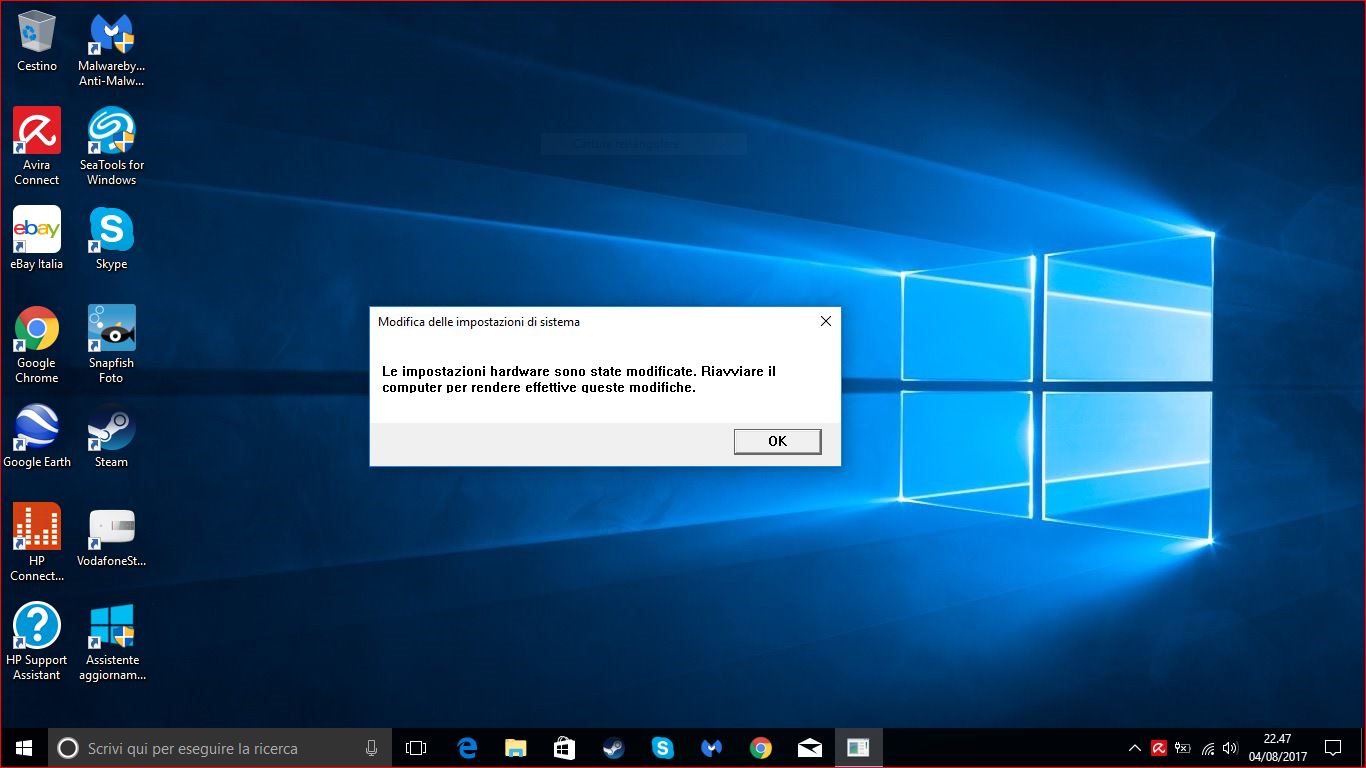Select the Google Earth desktop shortcut

coord(37,436)
